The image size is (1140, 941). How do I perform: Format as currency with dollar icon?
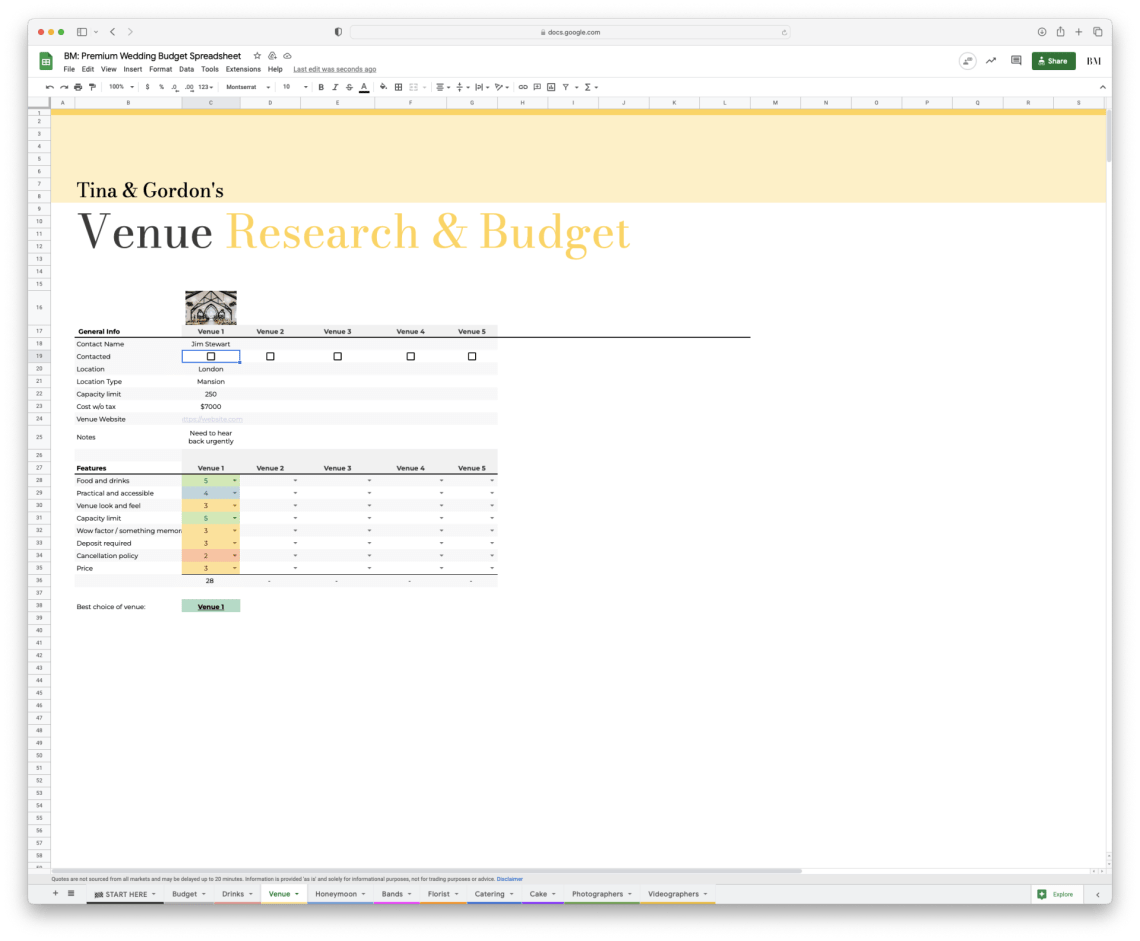pos(147,87)
